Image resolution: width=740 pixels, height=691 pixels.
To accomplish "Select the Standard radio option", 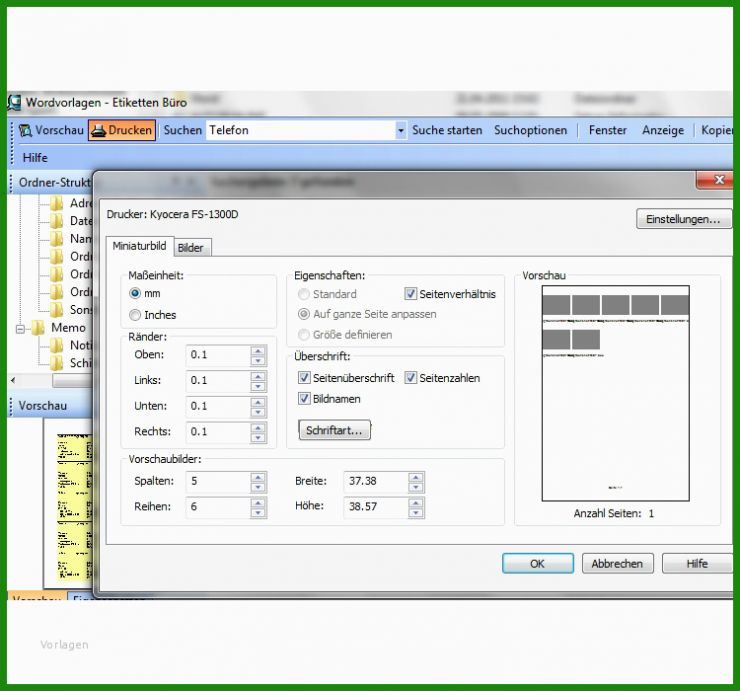I will 304,294.
